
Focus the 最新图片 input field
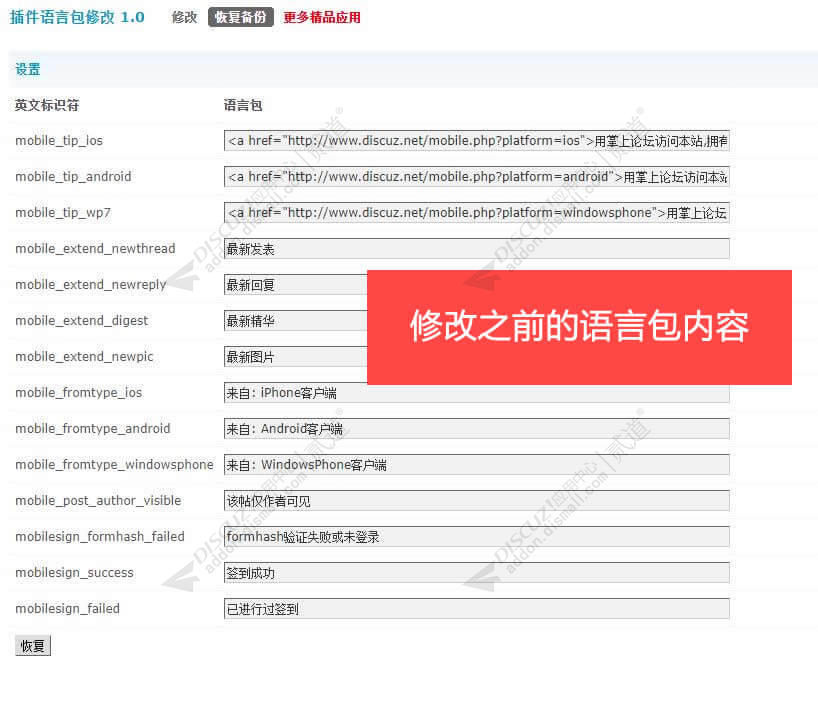tap(296, 356)
